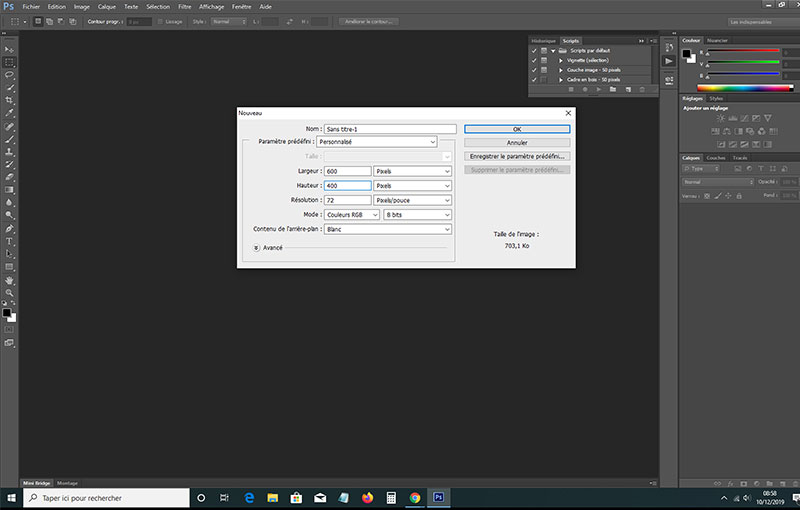The width and height of the screenshot is (800, 510).
Task: Select the Horizontal Type tool
Action: [x=10, y=241]
